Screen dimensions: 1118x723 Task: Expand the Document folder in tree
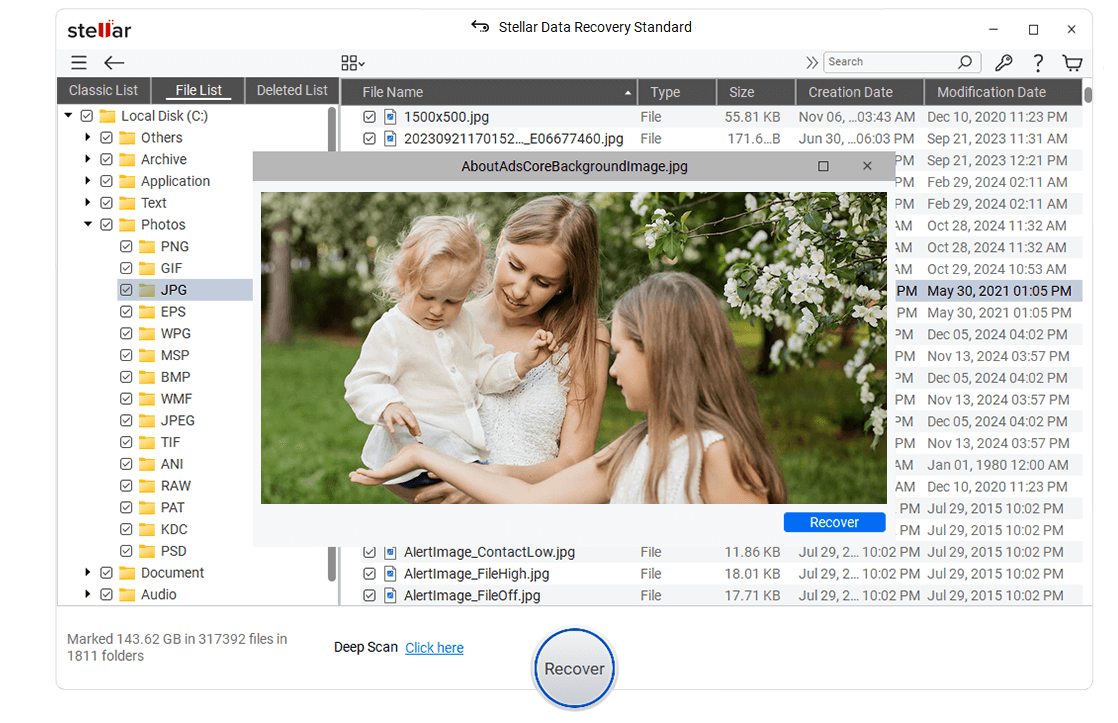pos(87,572)
